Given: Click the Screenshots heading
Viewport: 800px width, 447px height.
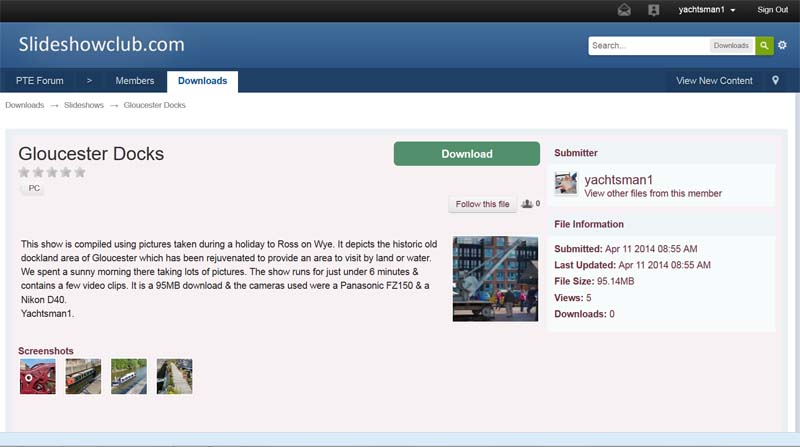Looking at the screenshot, I should pyautogui.click(x=46, y=351).
